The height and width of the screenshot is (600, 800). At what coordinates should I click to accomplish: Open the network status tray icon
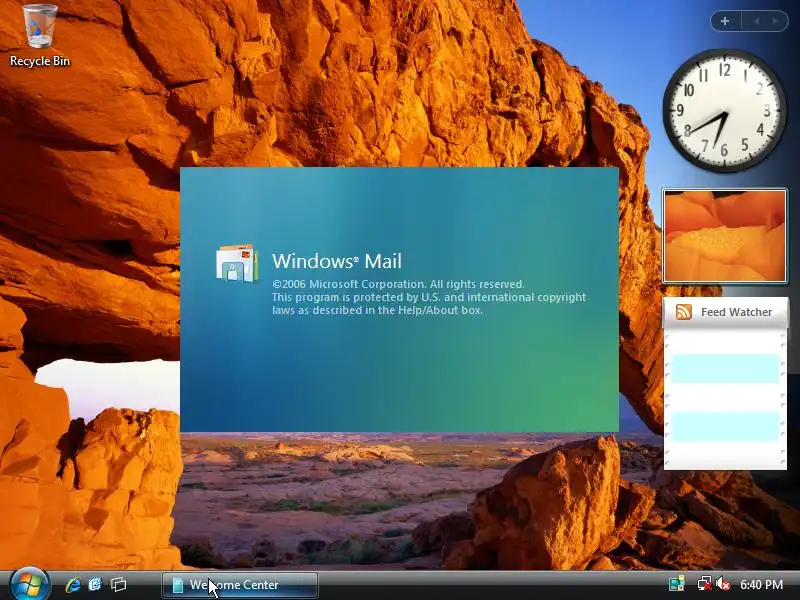point(705,584)
